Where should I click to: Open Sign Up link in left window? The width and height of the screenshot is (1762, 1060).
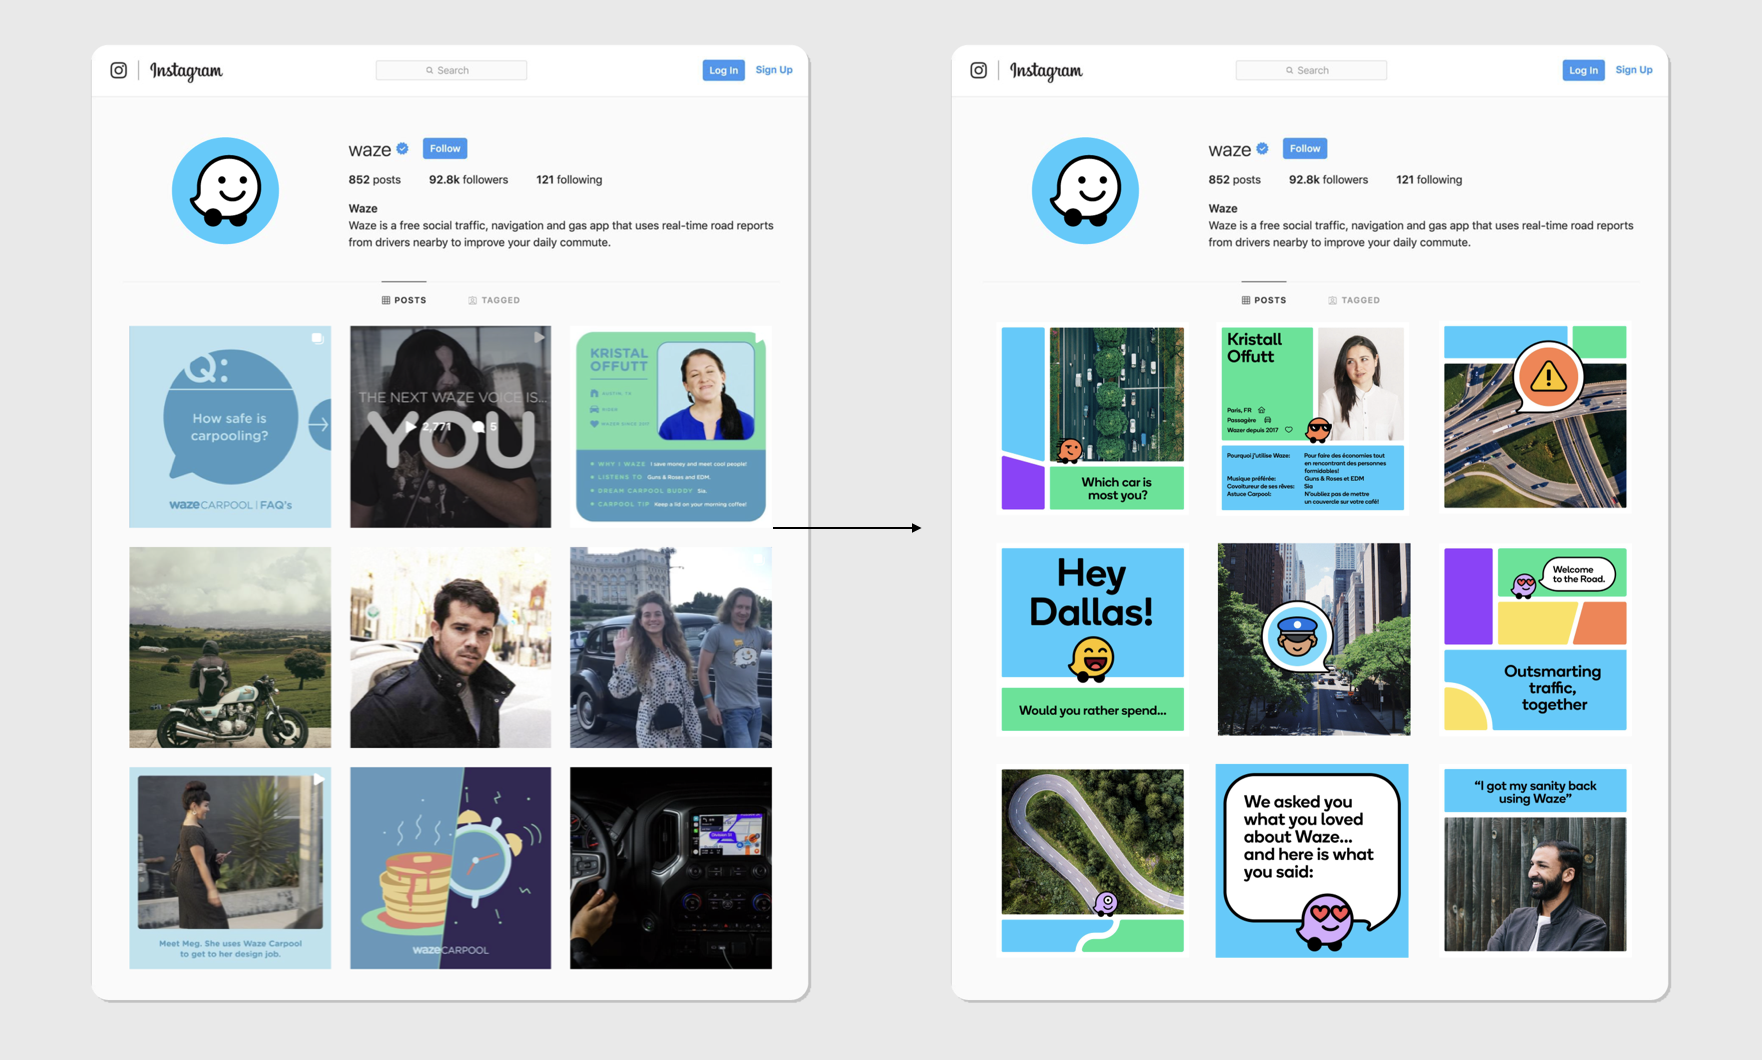[774, 70]
